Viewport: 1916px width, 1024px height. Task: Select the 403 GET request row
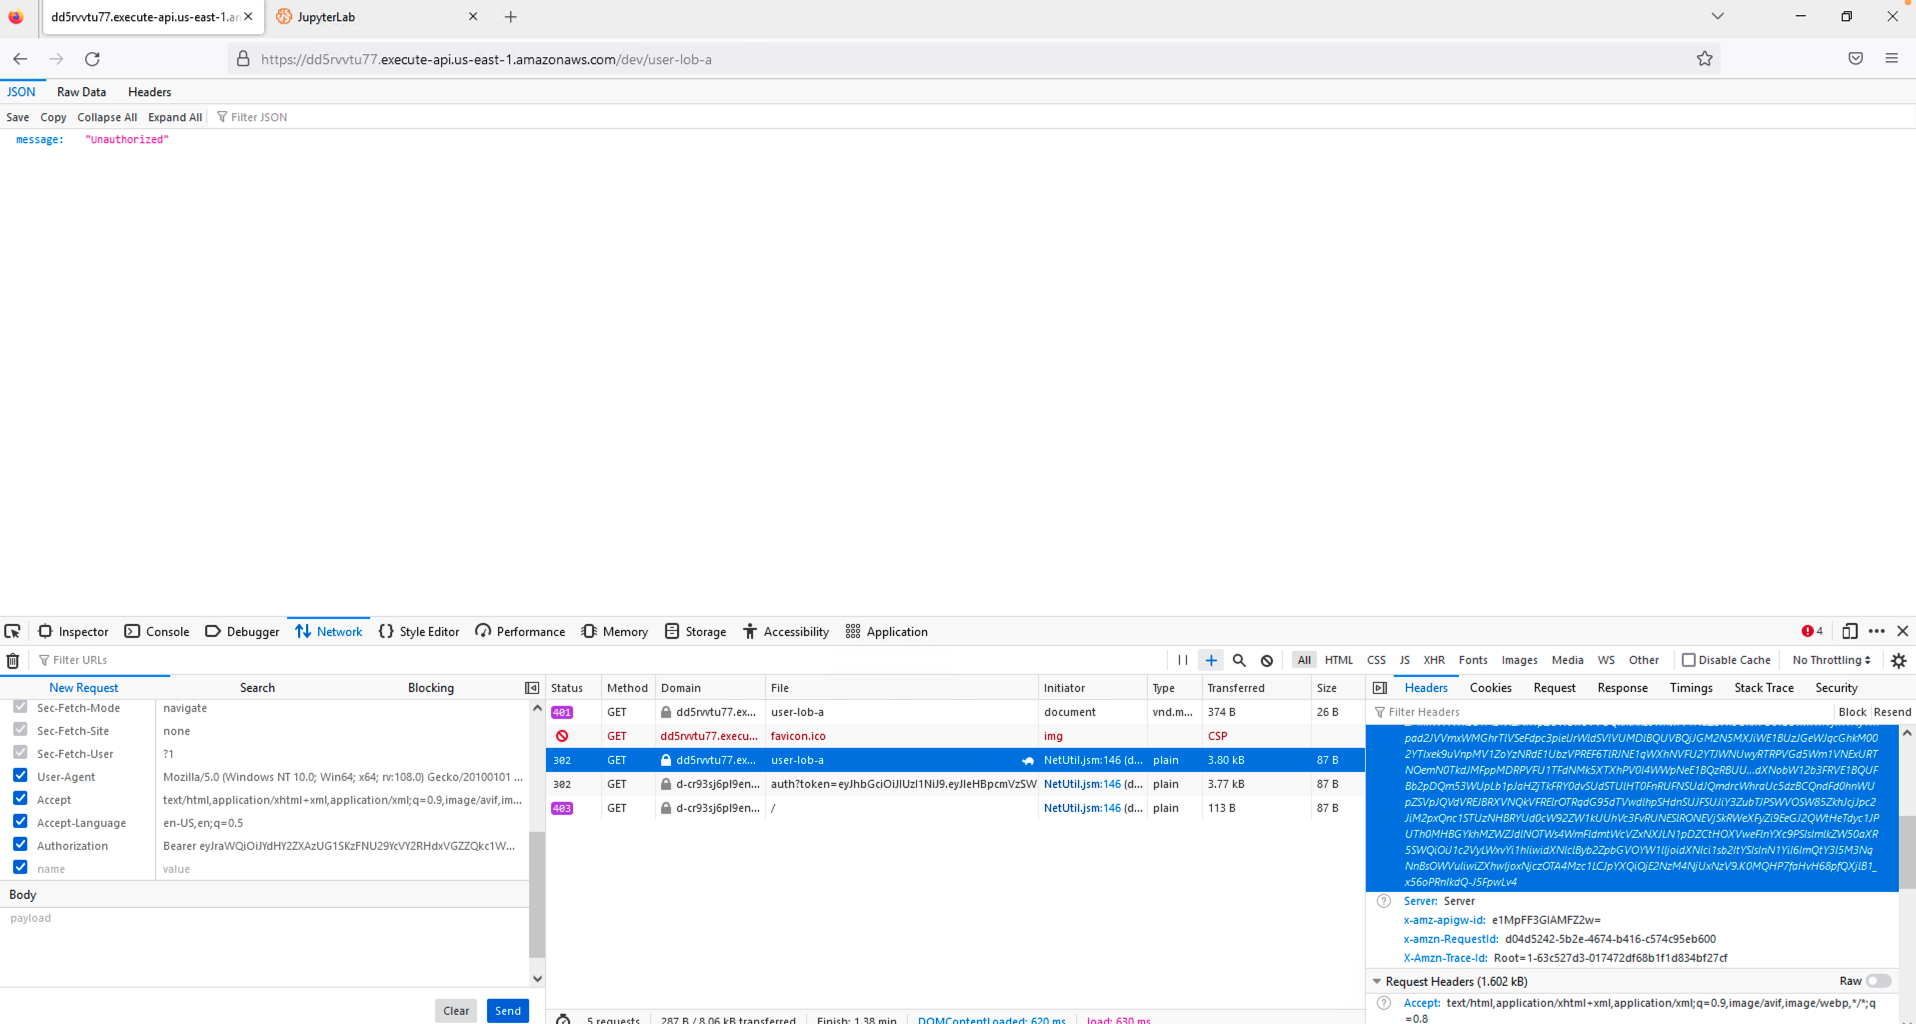pyautogui.click(x=955, y=808)
